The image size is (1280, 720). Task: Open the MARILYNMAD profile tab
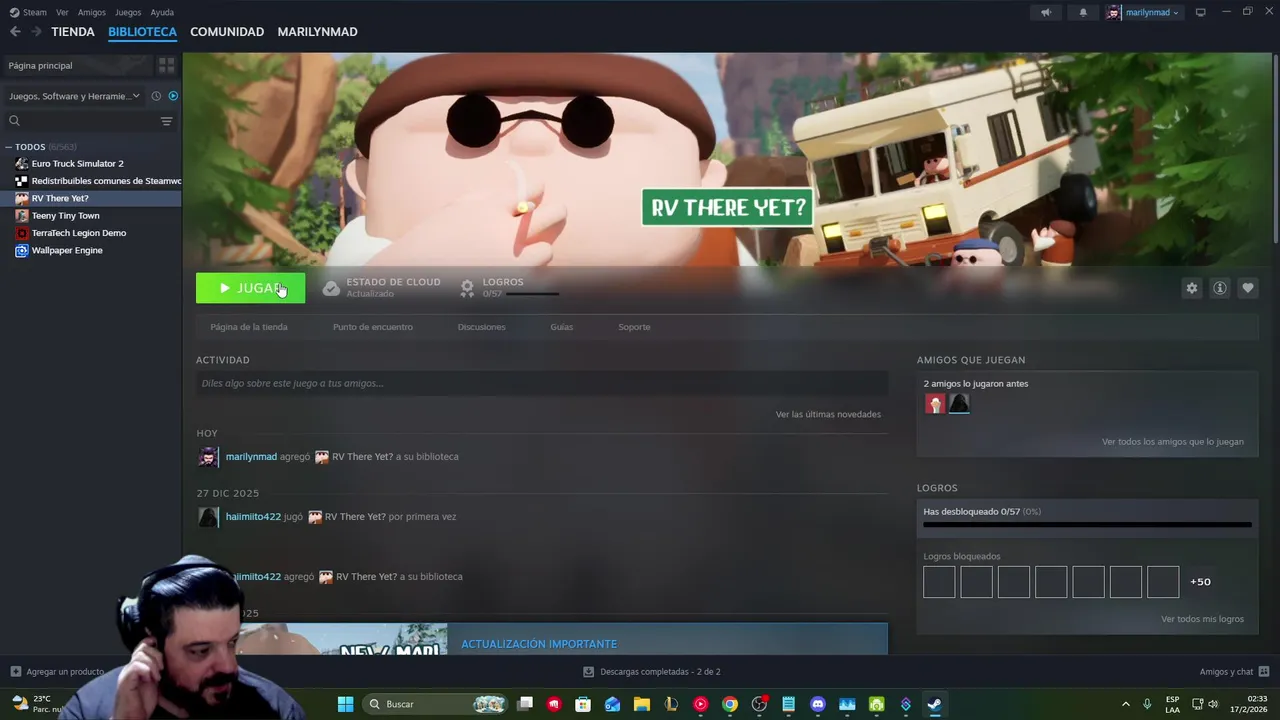pyautogui.click(x=317, y=32)
